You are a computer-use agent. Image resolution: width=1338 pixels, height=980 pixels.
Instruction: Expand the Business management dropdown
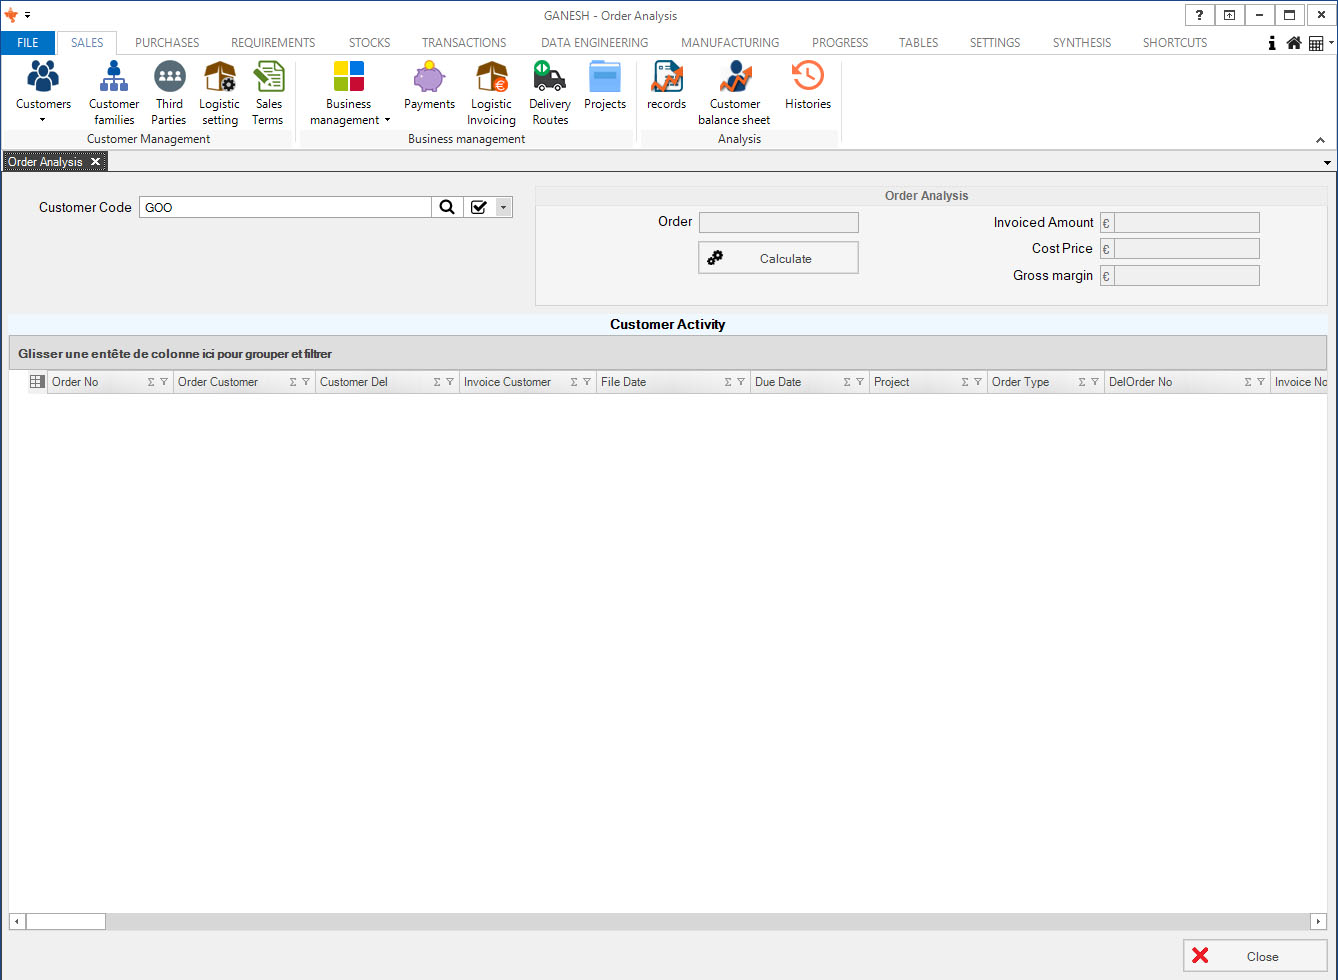[387, 120]
